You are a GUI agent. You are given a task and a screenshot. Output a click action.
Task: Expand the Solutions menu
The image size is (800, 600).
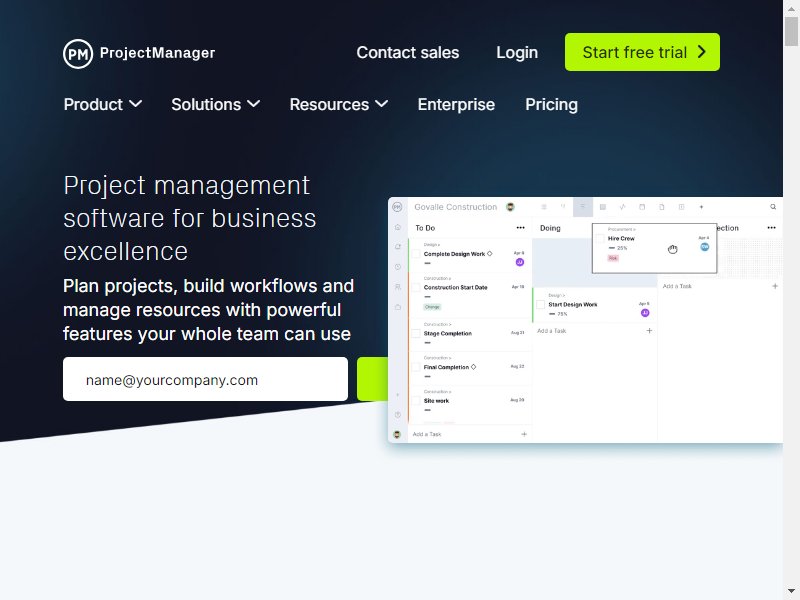[x=216, y=105]
